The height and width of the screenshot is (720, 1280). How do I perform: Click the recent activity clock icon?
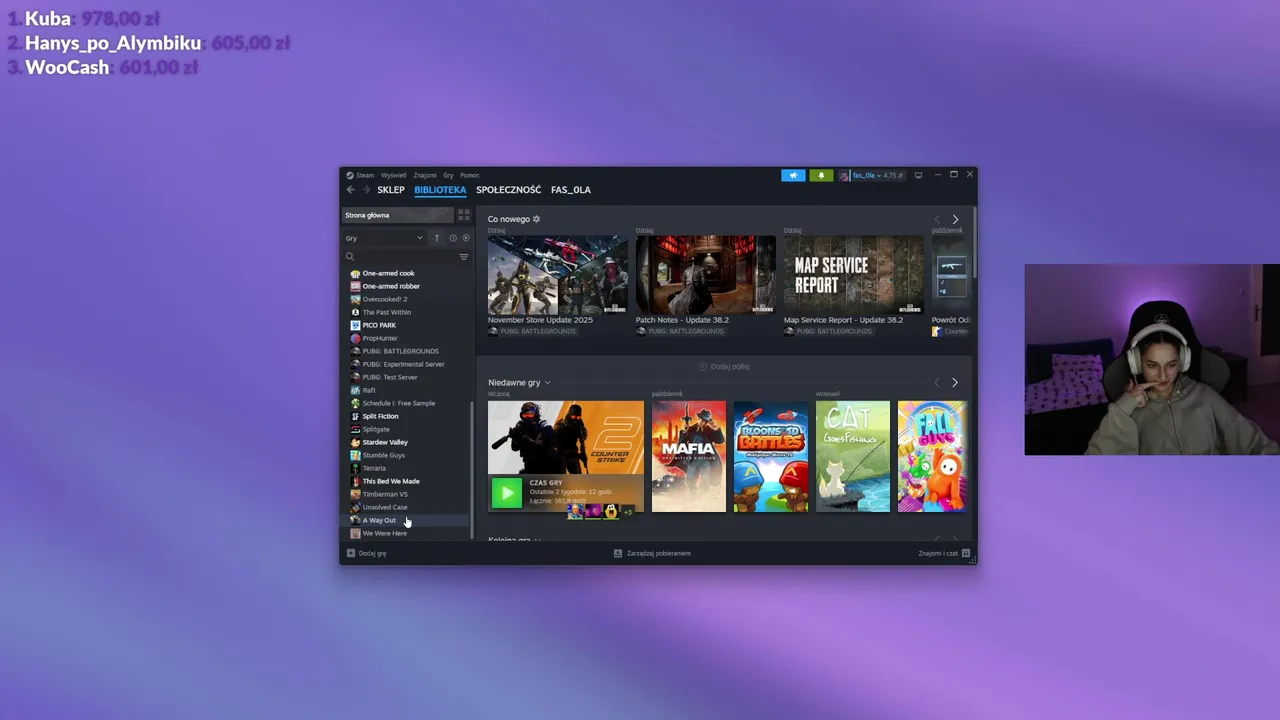tap(453, 238)
